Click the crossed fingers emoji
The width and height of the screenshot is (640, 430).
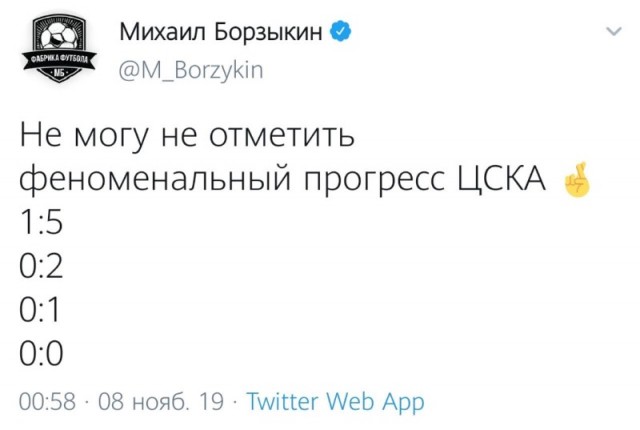coord(577,179)
